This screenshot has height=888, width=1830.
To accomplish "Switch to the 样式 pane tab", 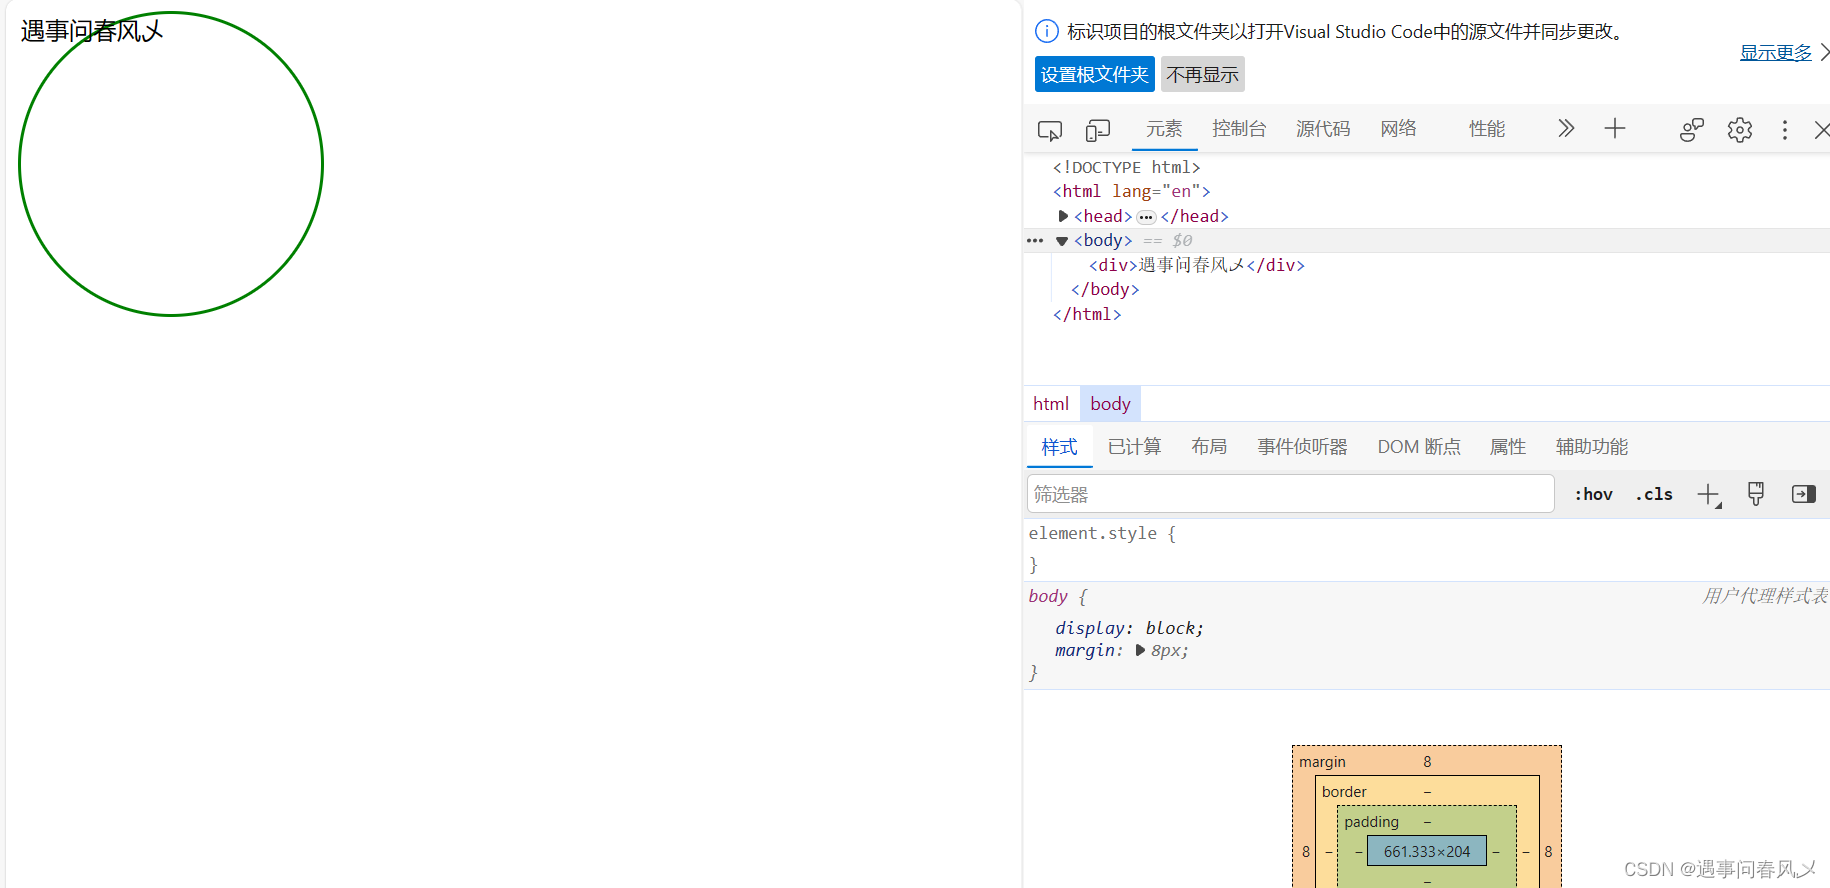I will click(x=1059, y=447).
